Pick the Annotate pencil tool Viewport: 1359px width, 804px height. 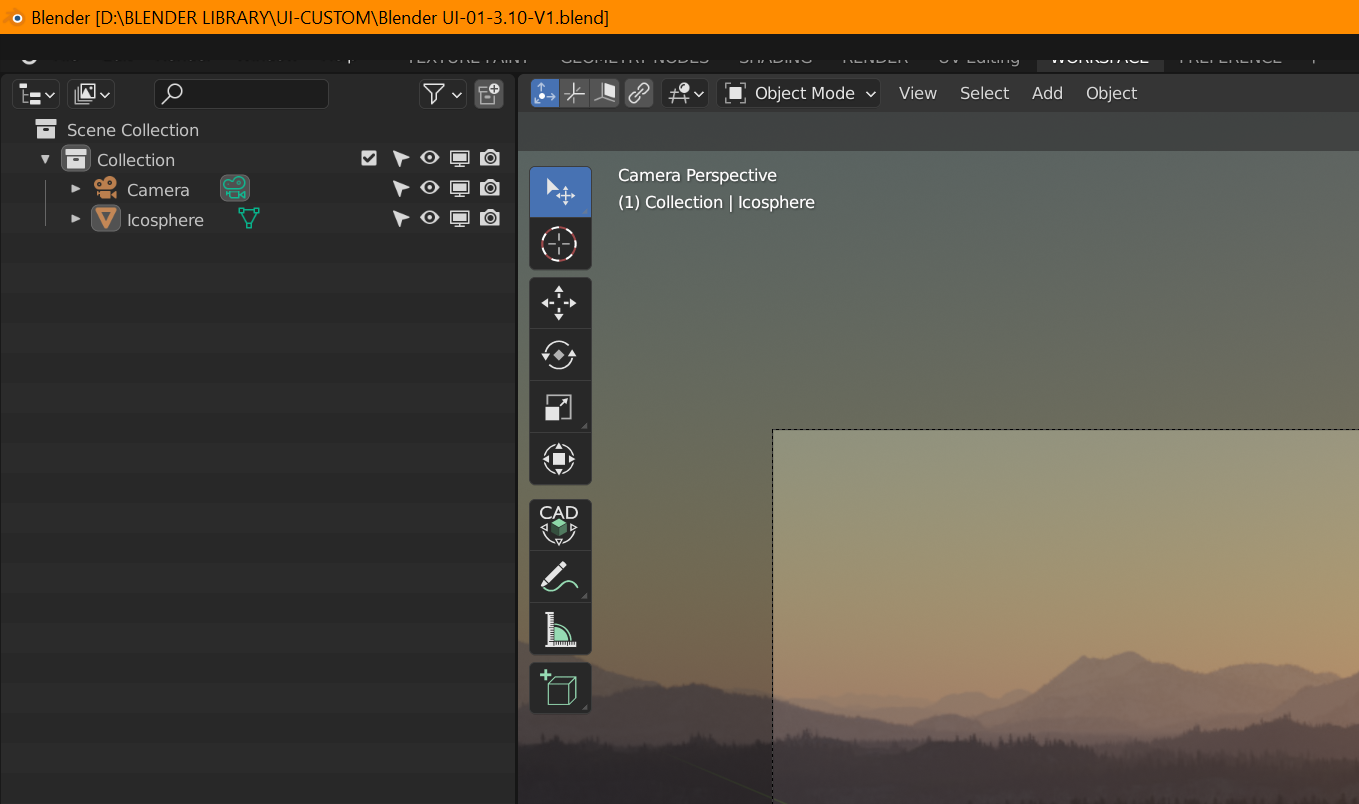click(560, 577)
